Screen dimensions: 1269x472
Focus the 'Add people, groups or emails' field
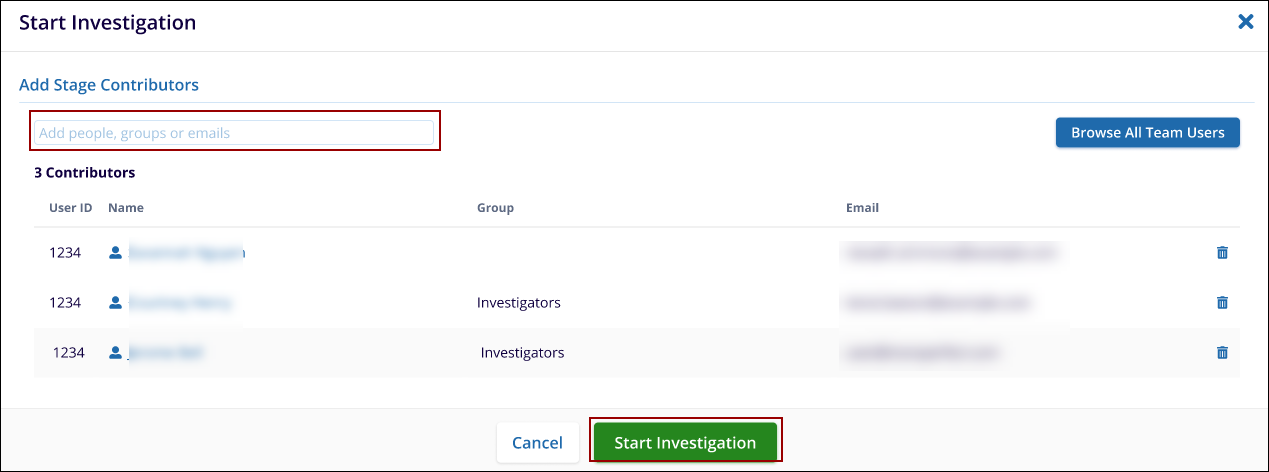234,133
